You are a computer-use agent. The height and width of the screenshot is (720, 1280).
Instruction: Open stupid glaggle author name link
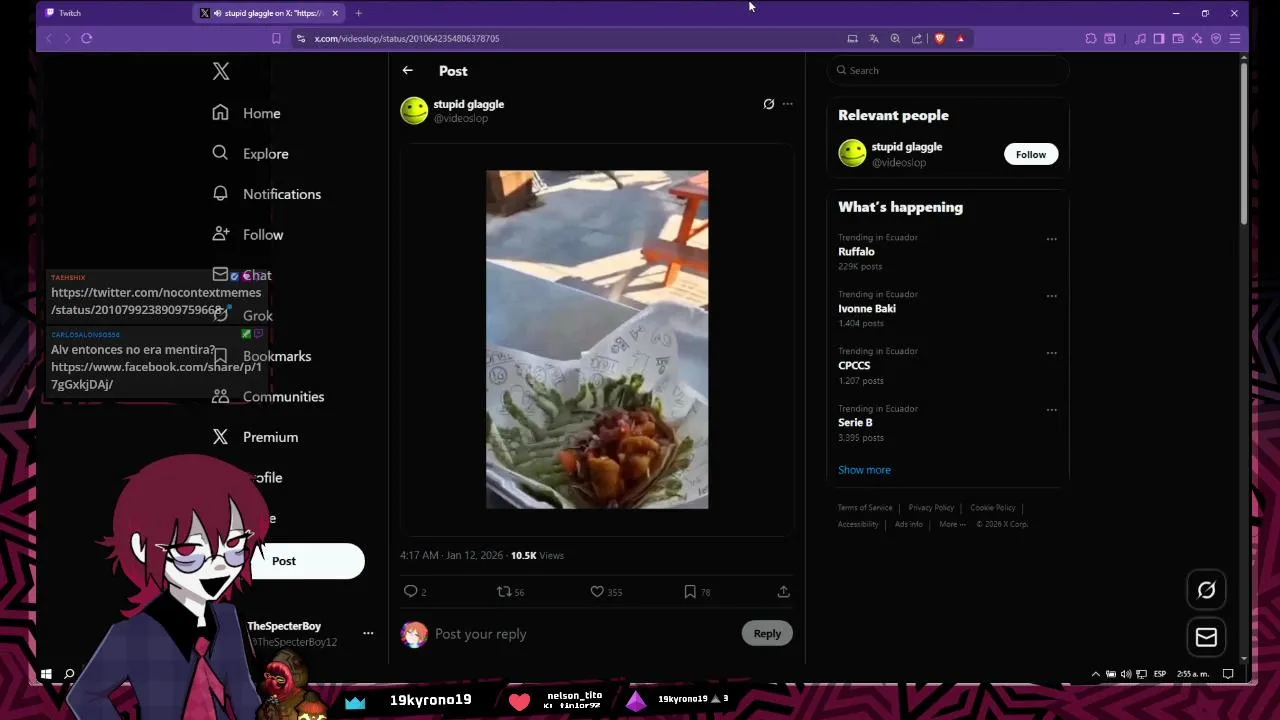pos(468,104)
